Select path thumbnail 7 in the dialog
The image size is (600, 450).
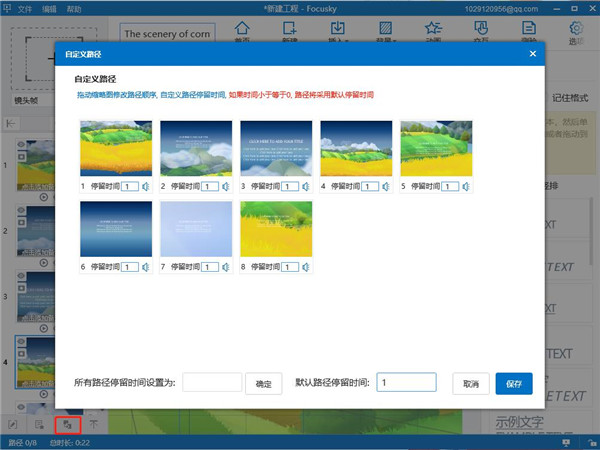196,229
